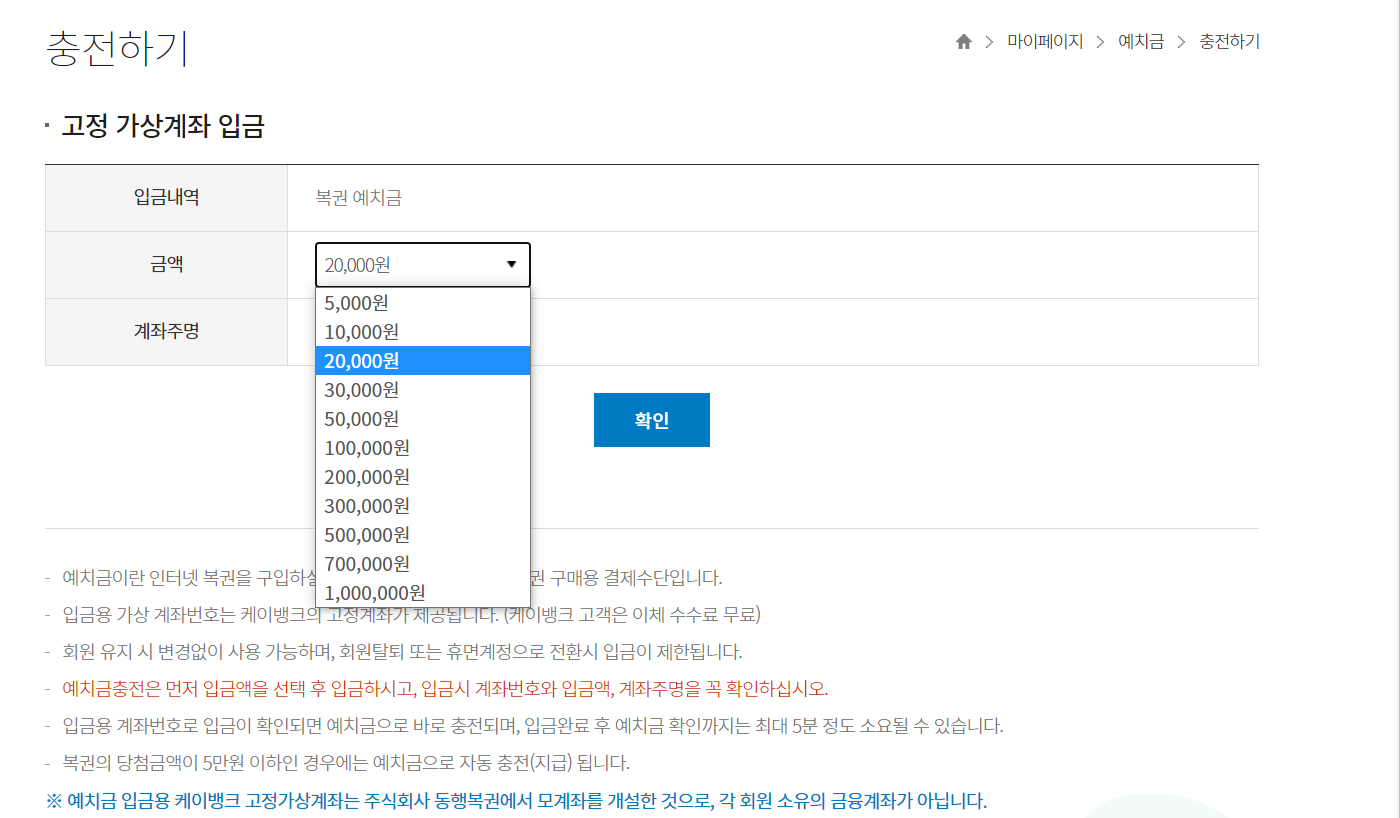Click 충전하기 in the breadcrumb
Image resolution: width=1400 pixels, height=818 pixels.
point(1229,42)
